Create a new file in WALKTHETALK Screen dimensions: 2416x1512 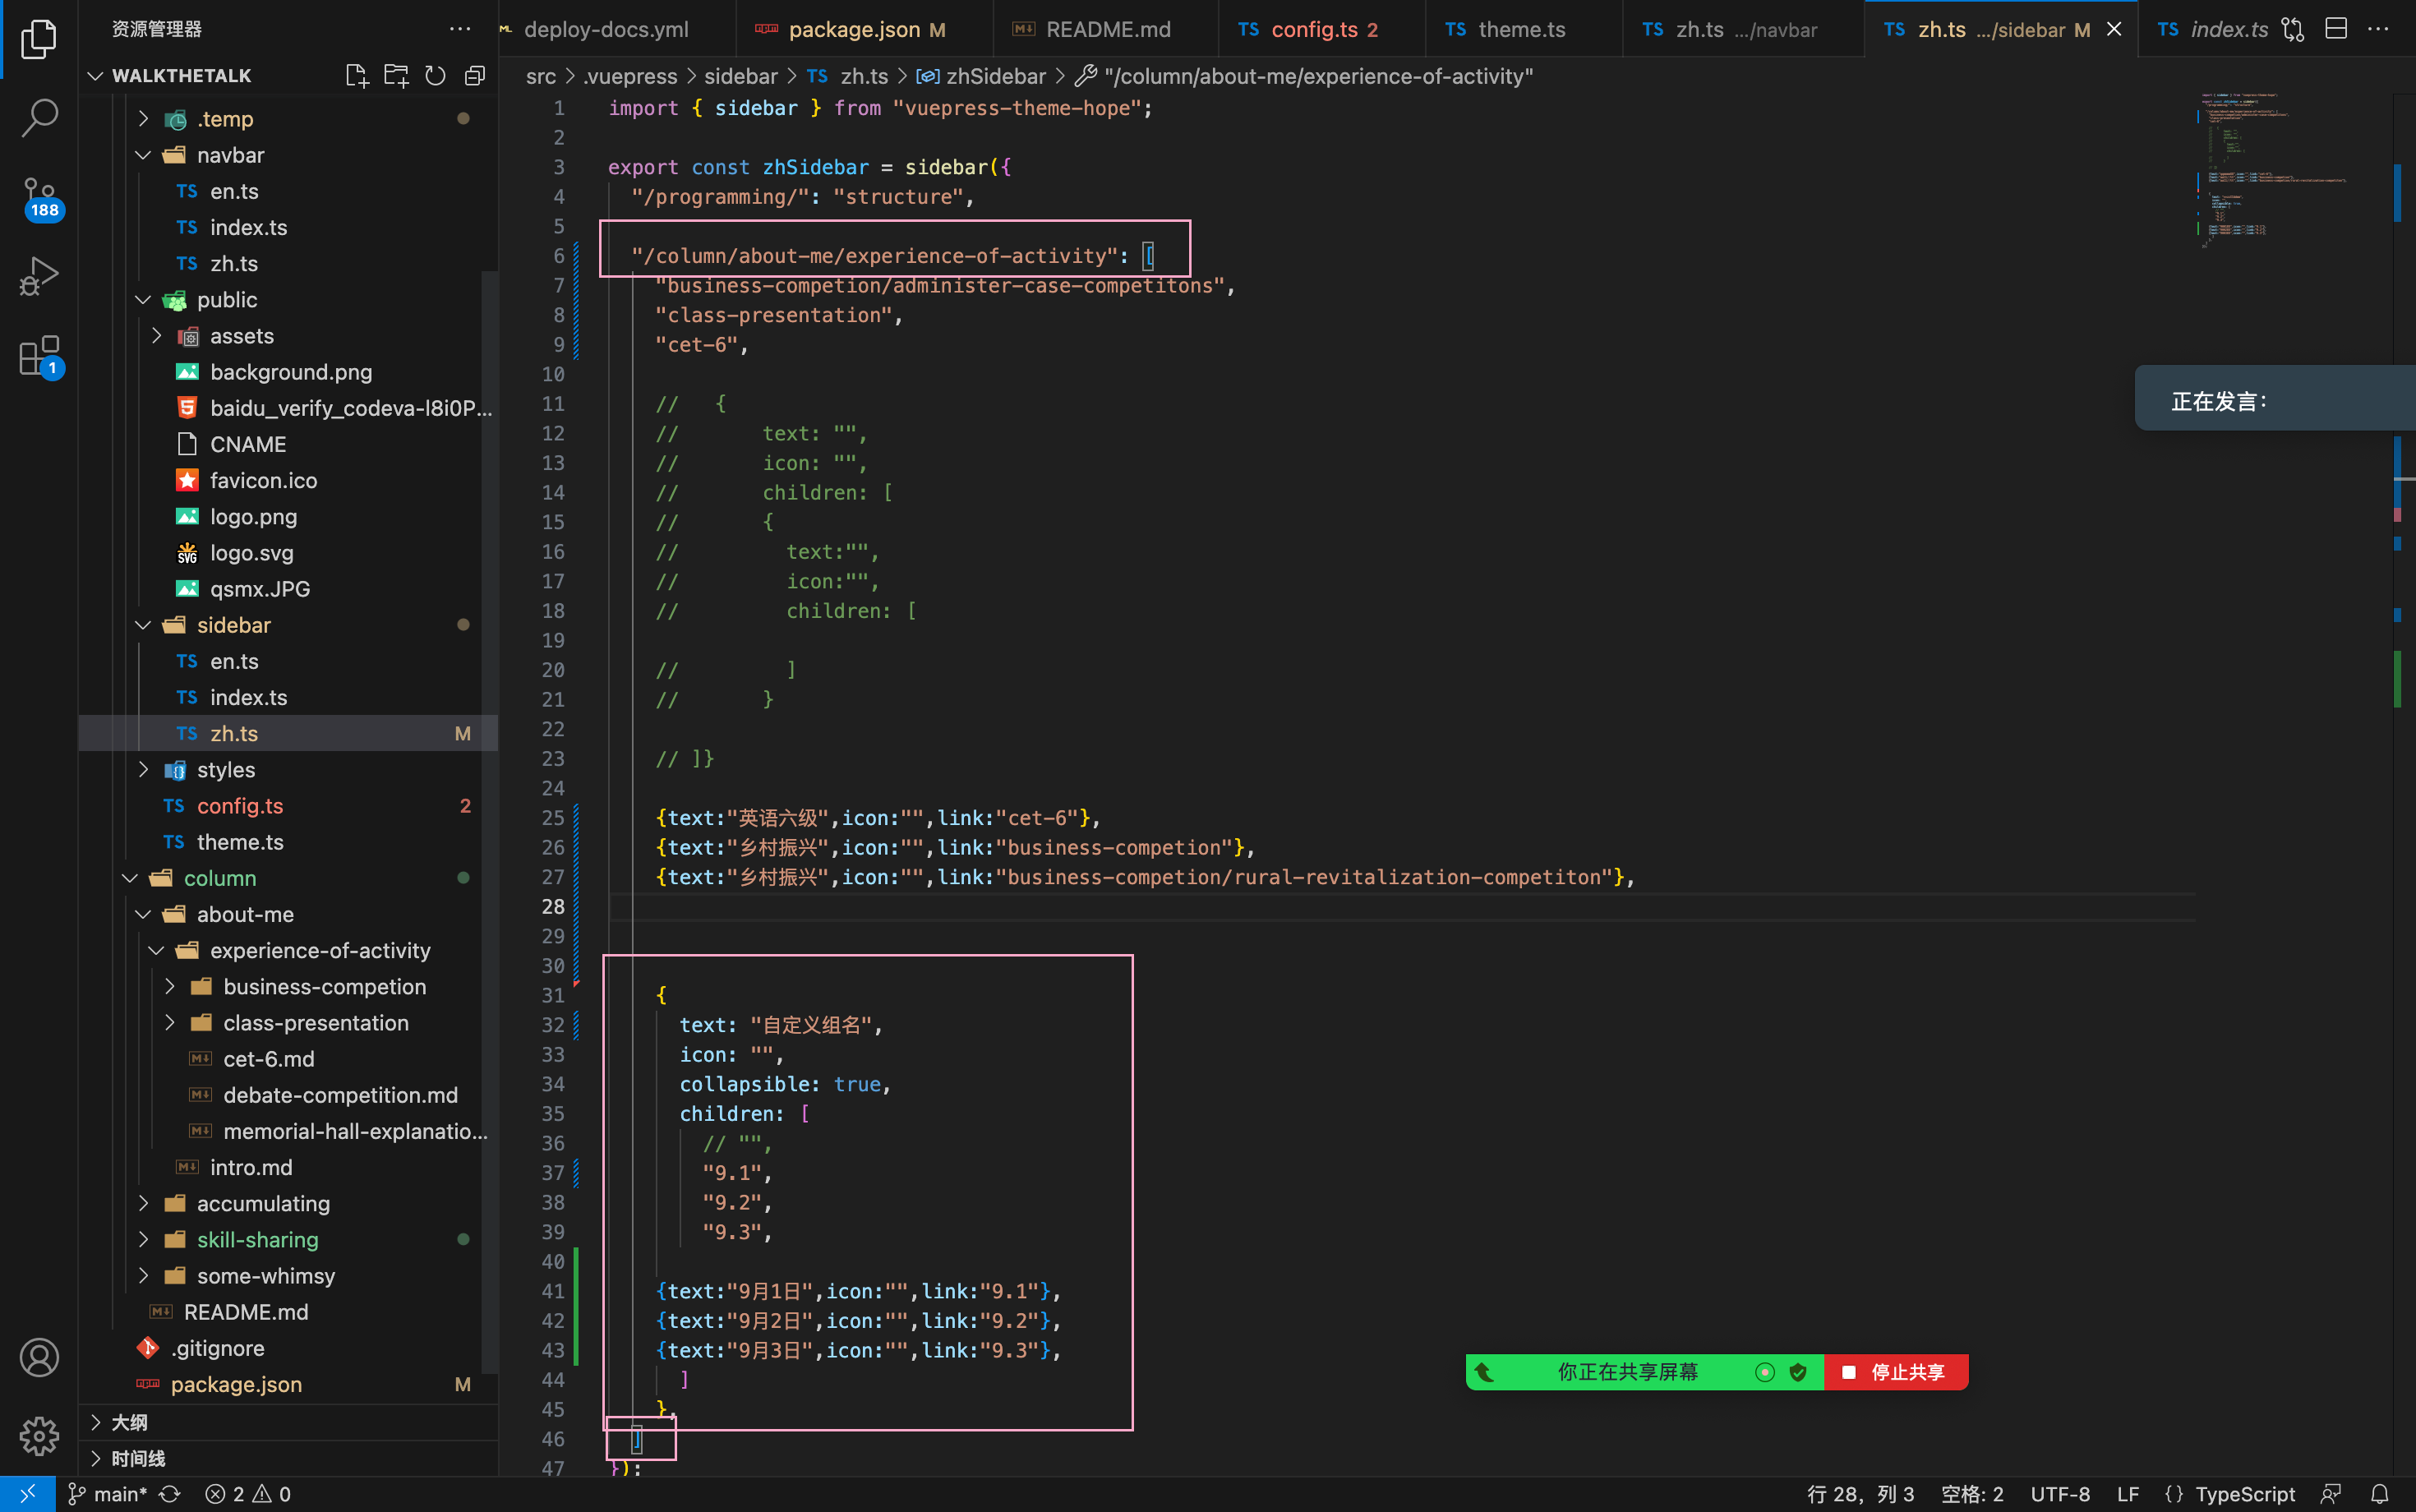click(356, 76)
